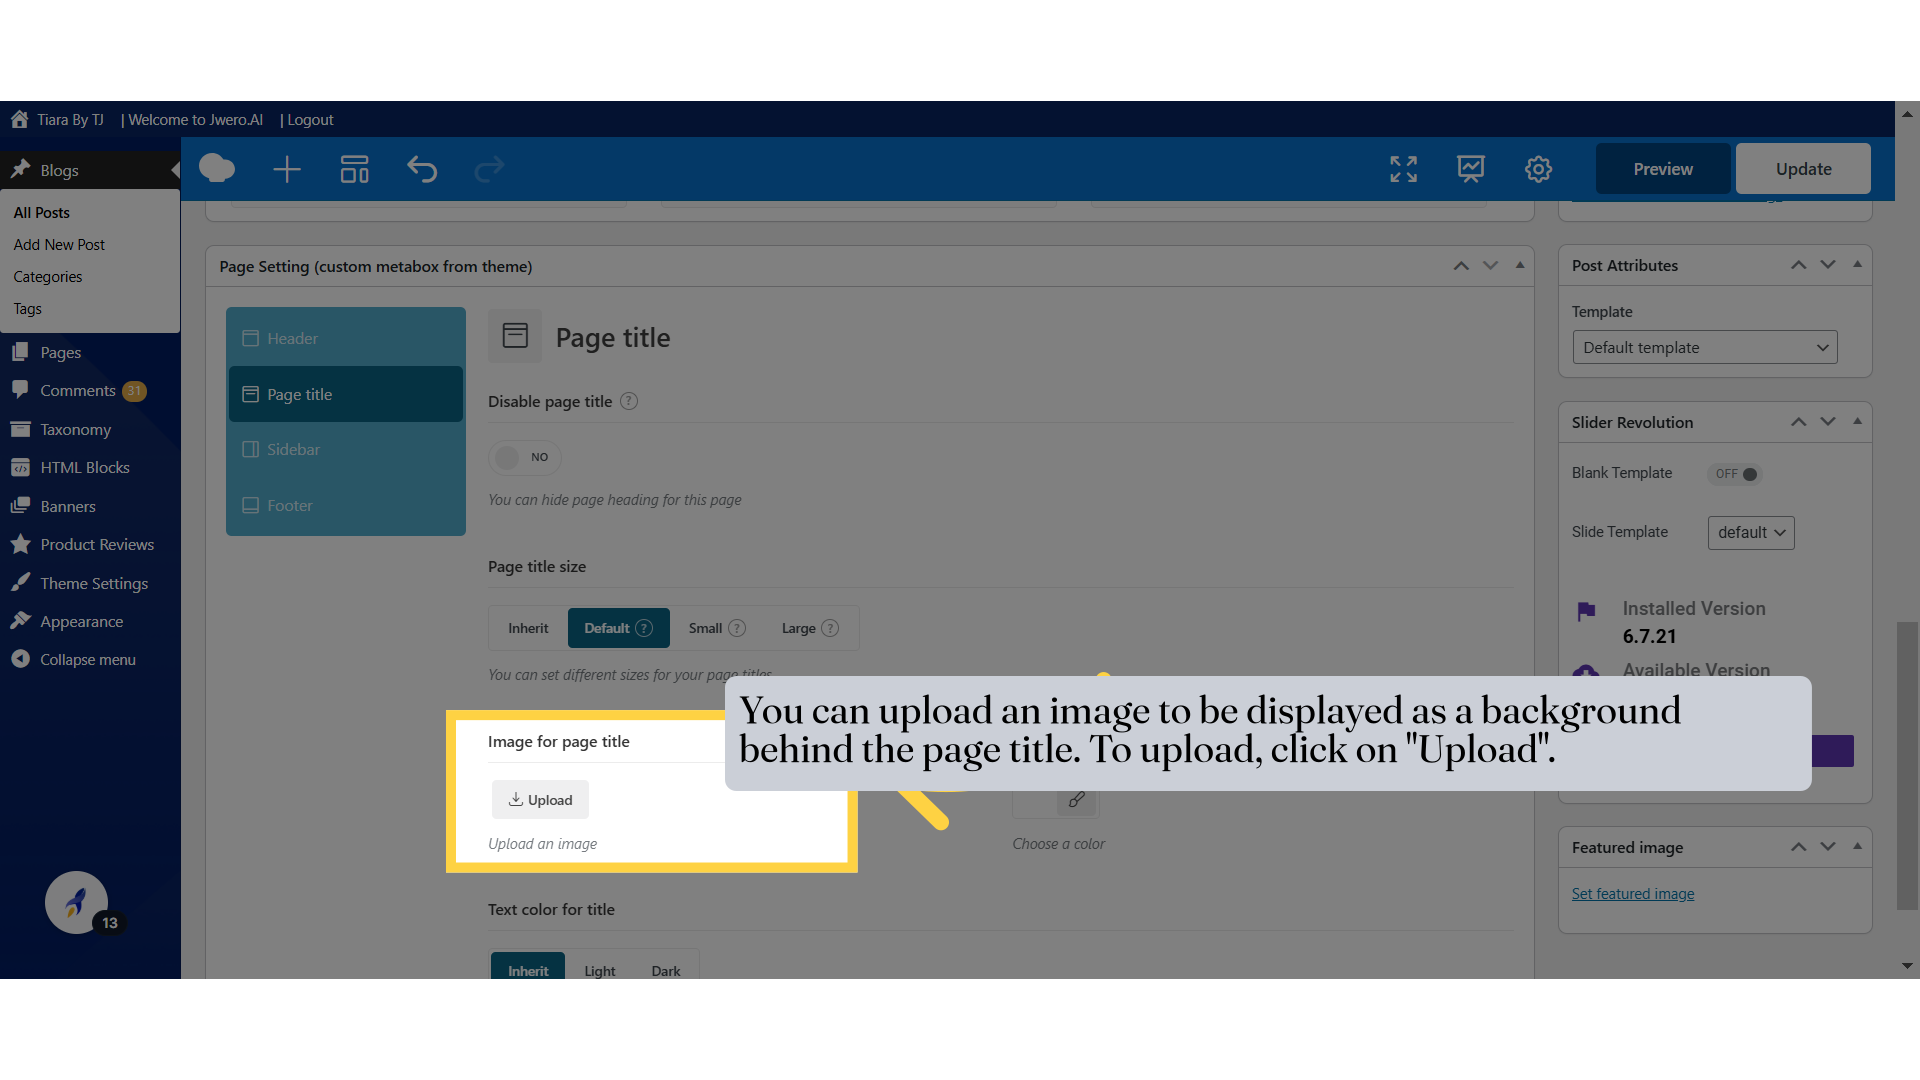Click the add new element plus icon

click(x=287, y=169)
